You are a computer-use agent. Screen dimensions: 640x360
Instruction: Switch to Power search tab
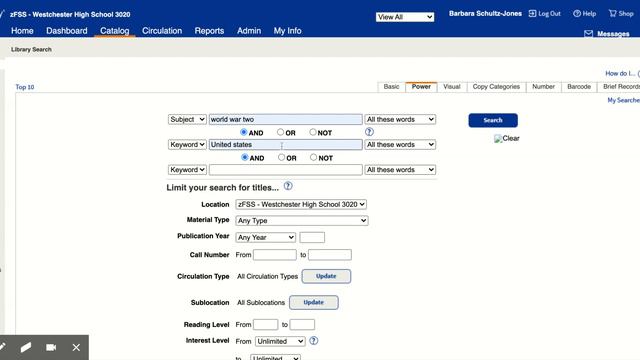(x=421, y=87)
